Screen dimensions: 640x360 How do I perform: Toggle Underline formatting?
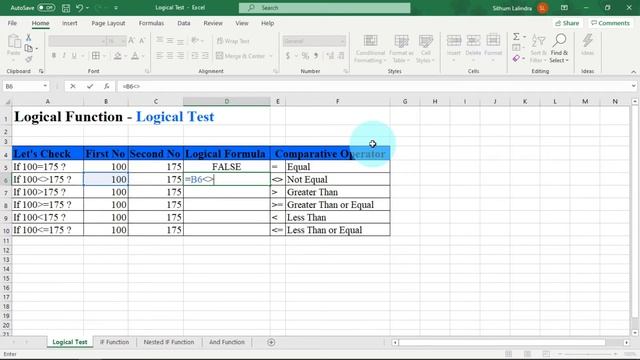pyautogui.click(x=74, y=56)
